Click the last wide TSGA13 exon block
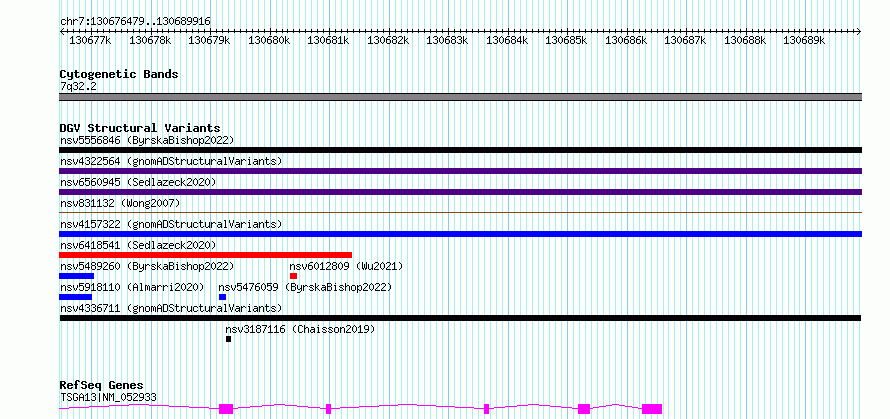This screenshot has width=890, height=419. [x=652, y=409]
